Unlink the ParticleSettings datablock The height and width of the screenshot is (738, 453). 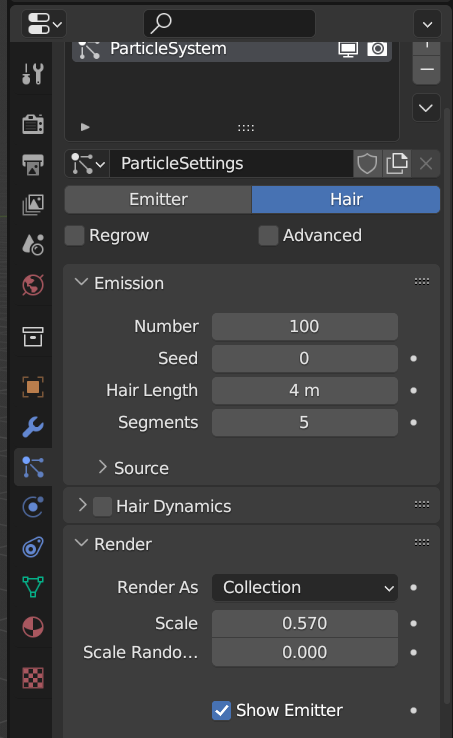coord(426,164)
